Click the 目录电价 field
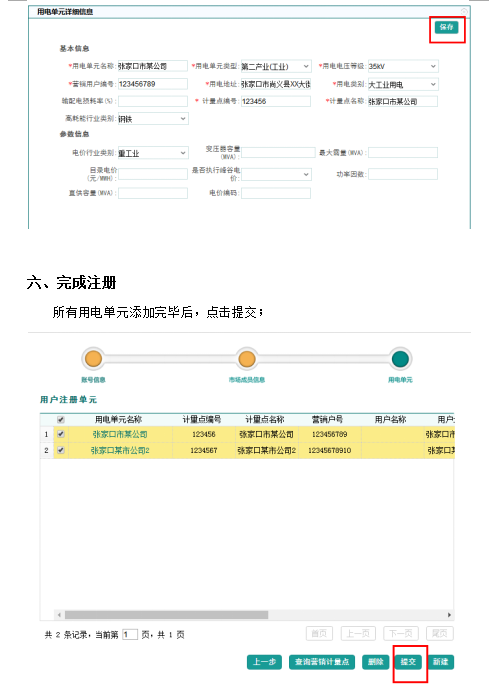This screenshot has width=490, height=687. [153, 174]
